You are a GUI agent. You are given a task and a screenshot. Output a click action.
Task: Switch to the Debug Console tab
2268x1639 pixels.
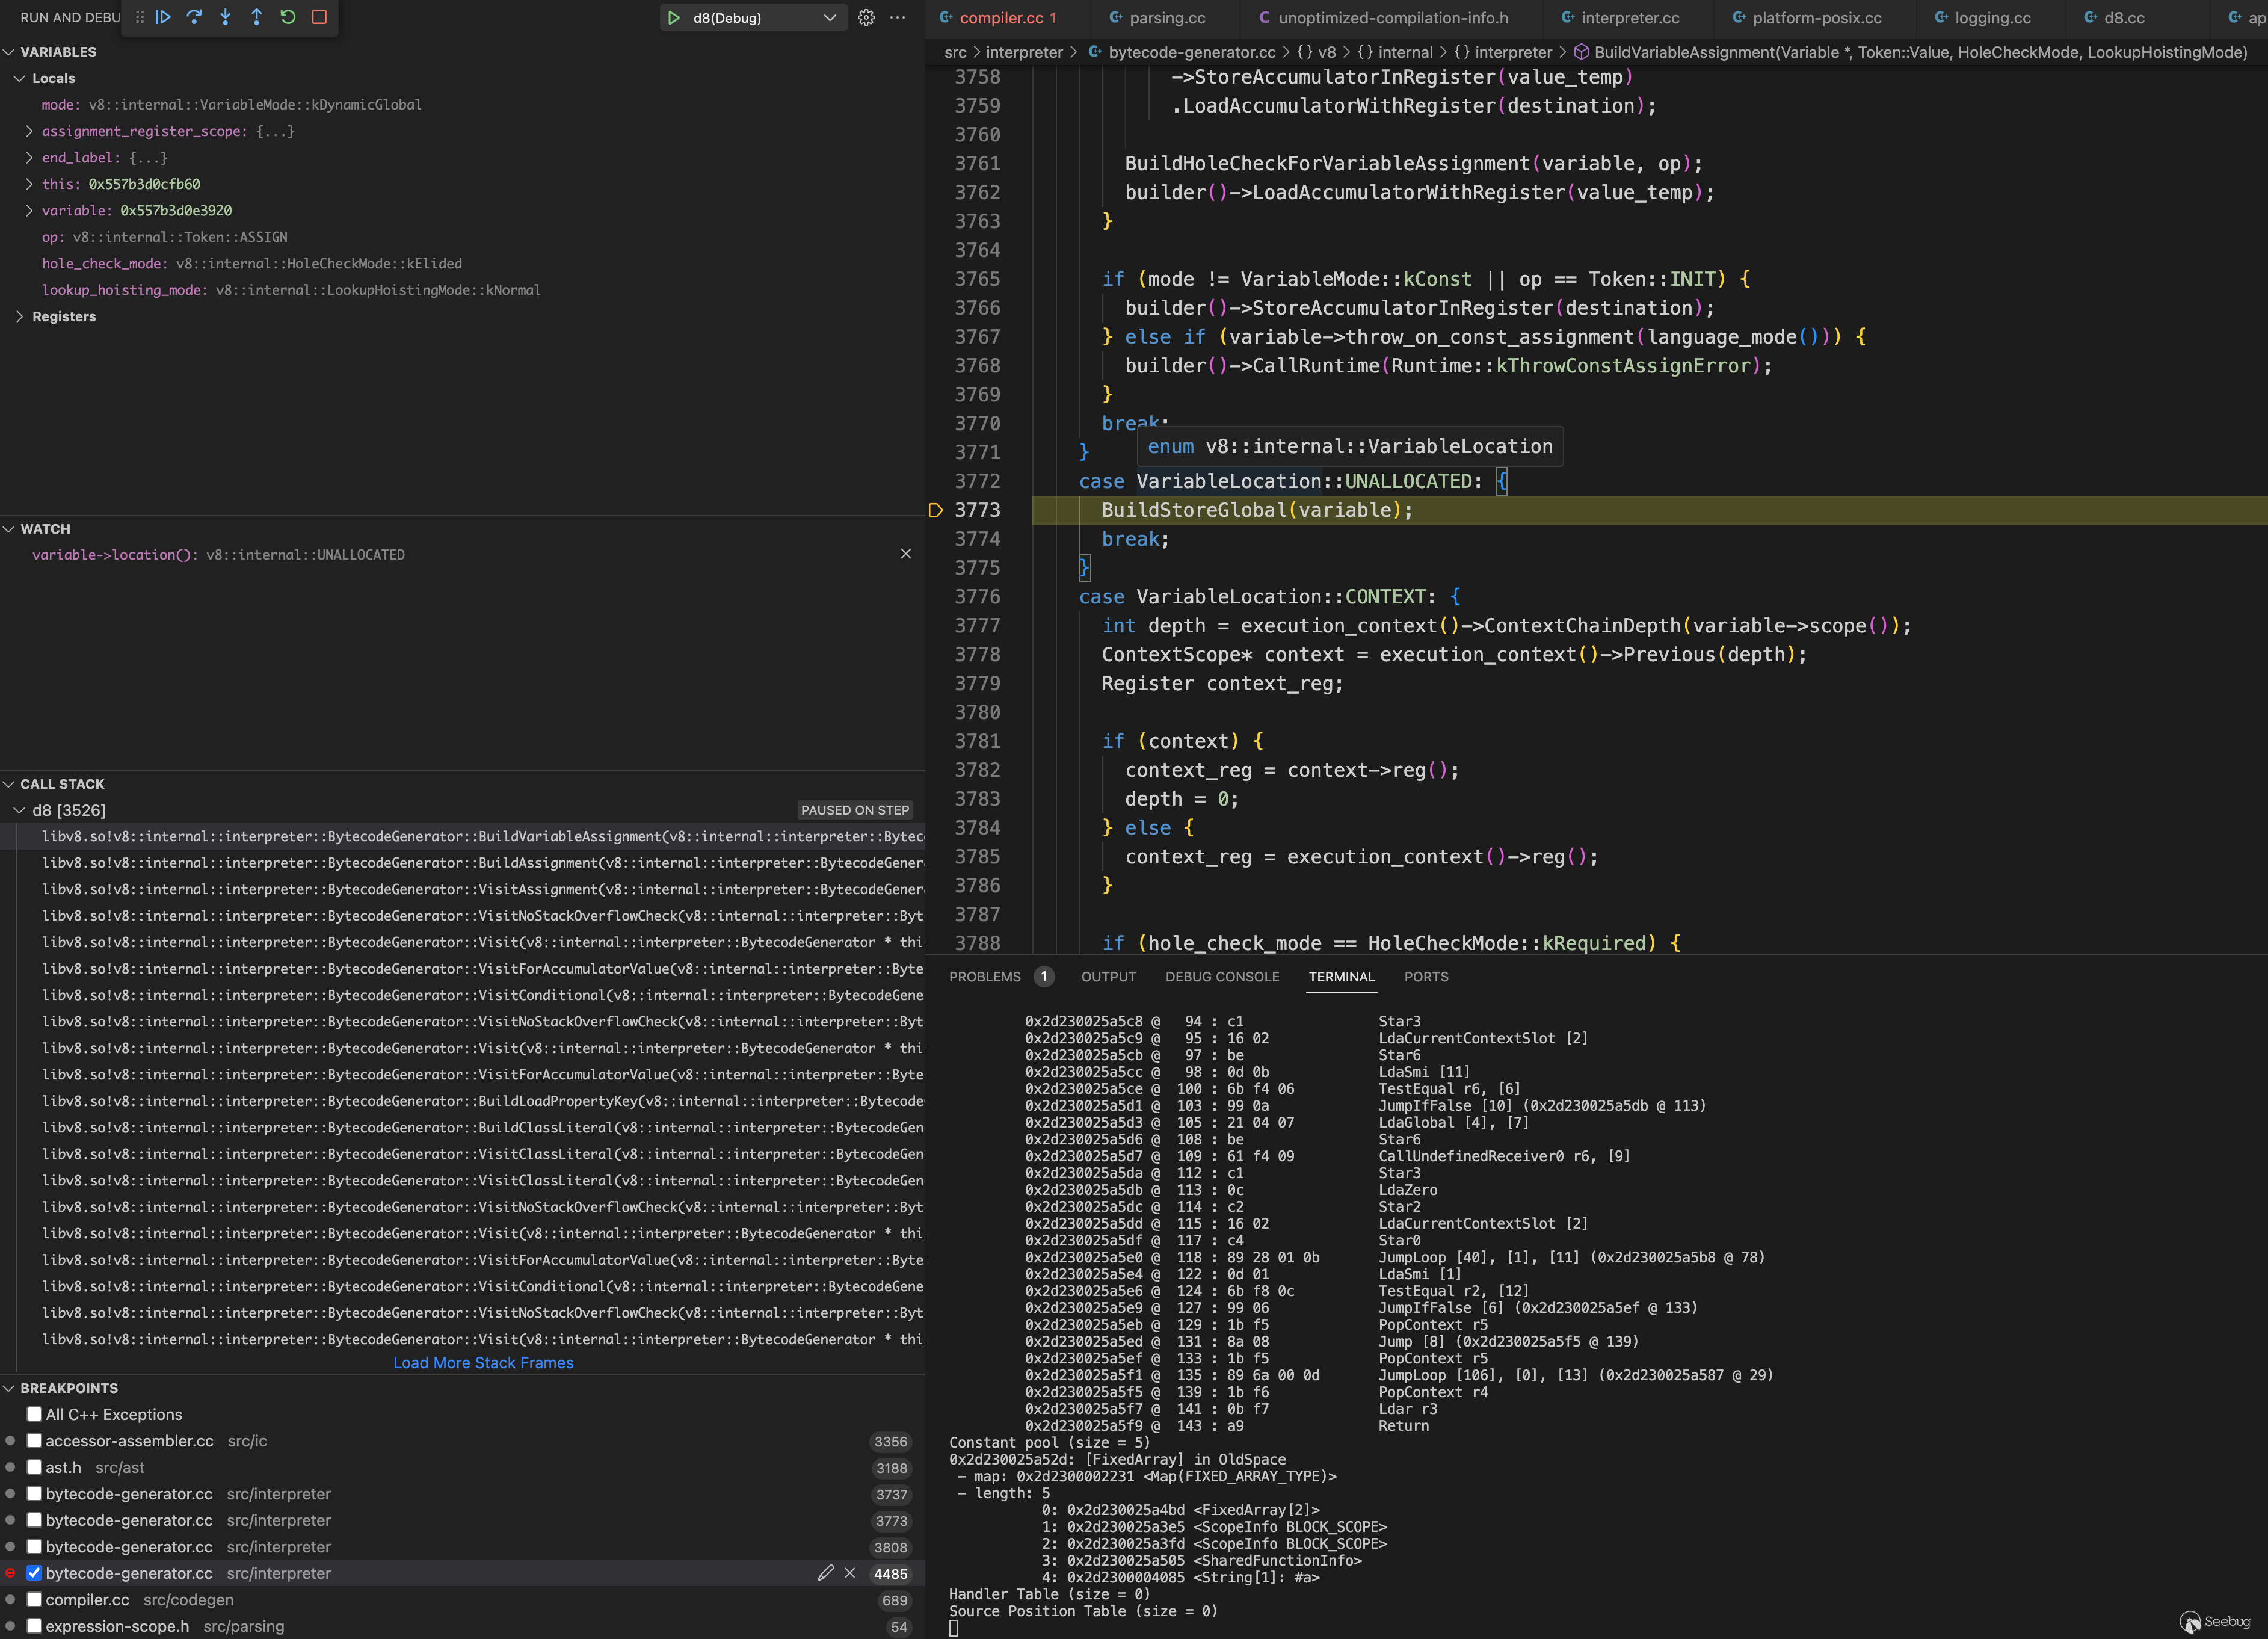[x=1221, y=976]
